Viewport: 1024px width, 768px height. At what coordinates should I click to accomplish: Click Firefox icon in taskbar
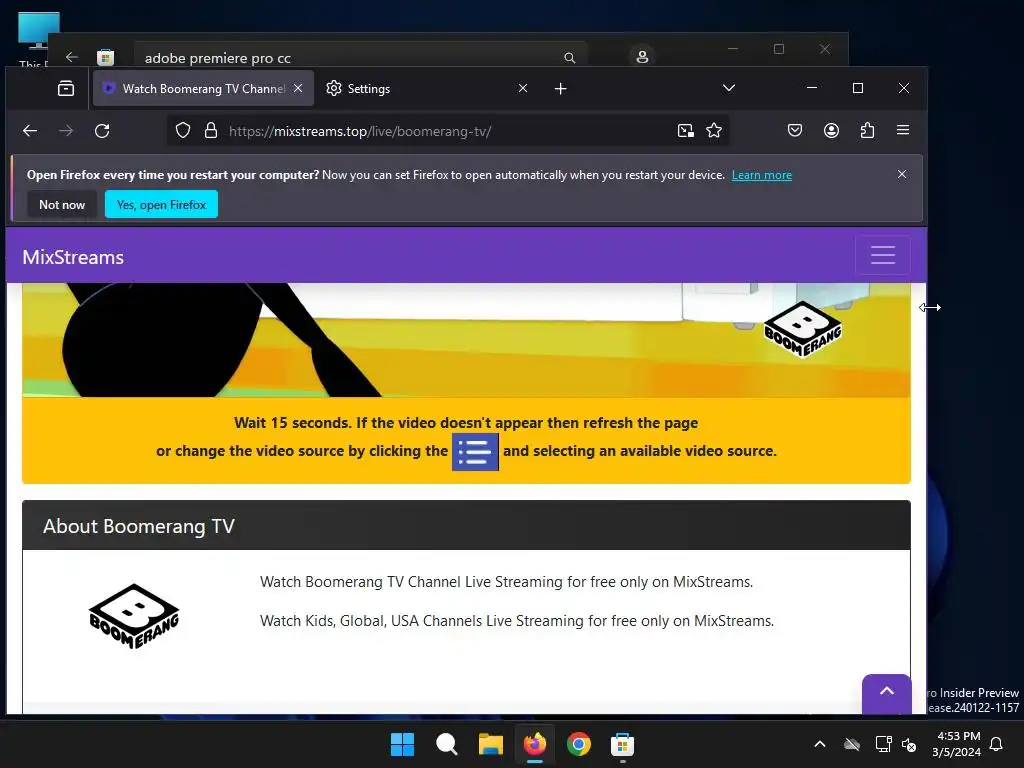535,744
